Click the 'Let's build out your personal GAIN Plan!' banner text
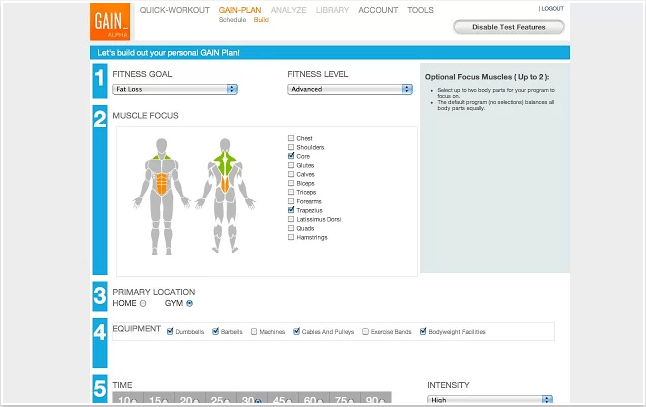This screenshot has width=646, height=407. (x=168, y=53)
